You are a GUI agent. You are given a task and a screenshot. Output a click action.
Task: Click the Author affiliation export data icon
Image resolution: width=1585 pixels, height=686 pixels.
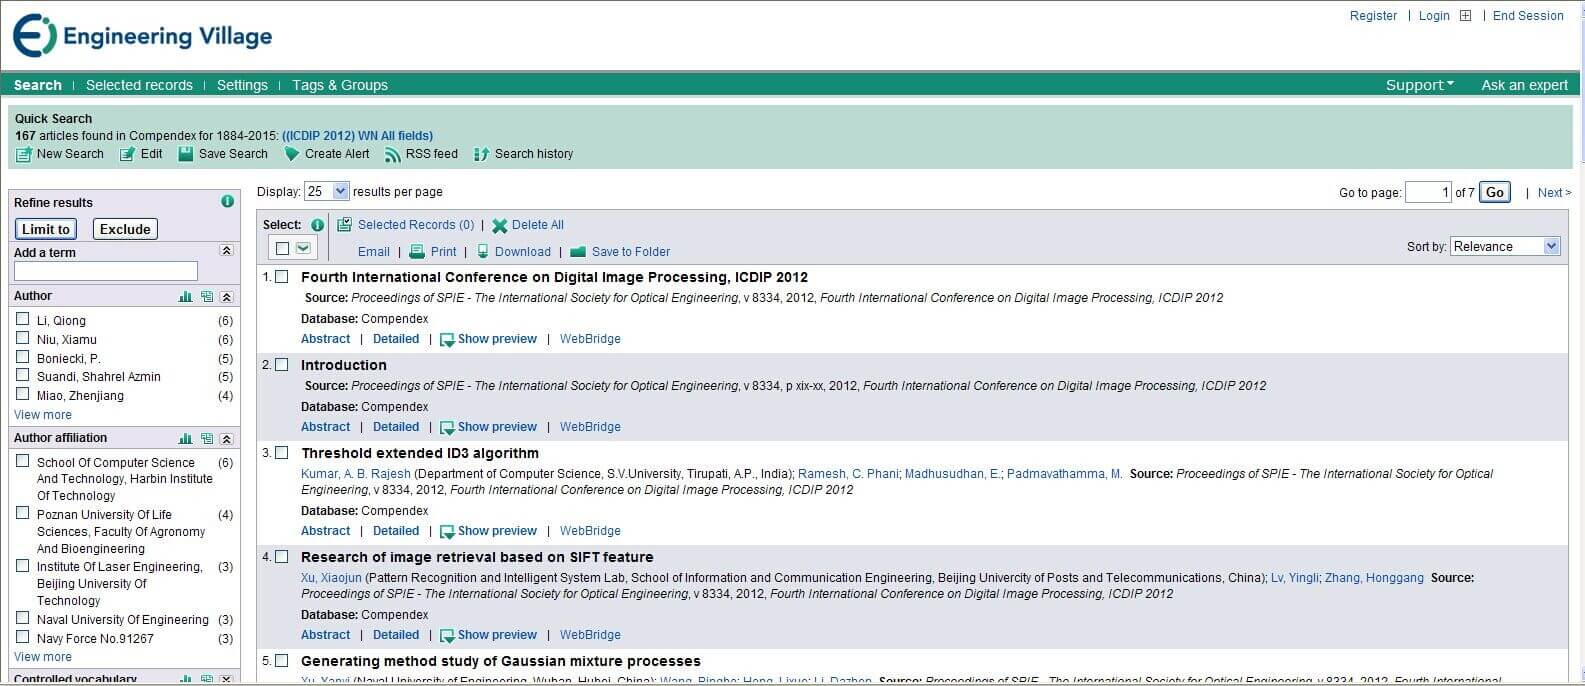click(x=207, y=439)
